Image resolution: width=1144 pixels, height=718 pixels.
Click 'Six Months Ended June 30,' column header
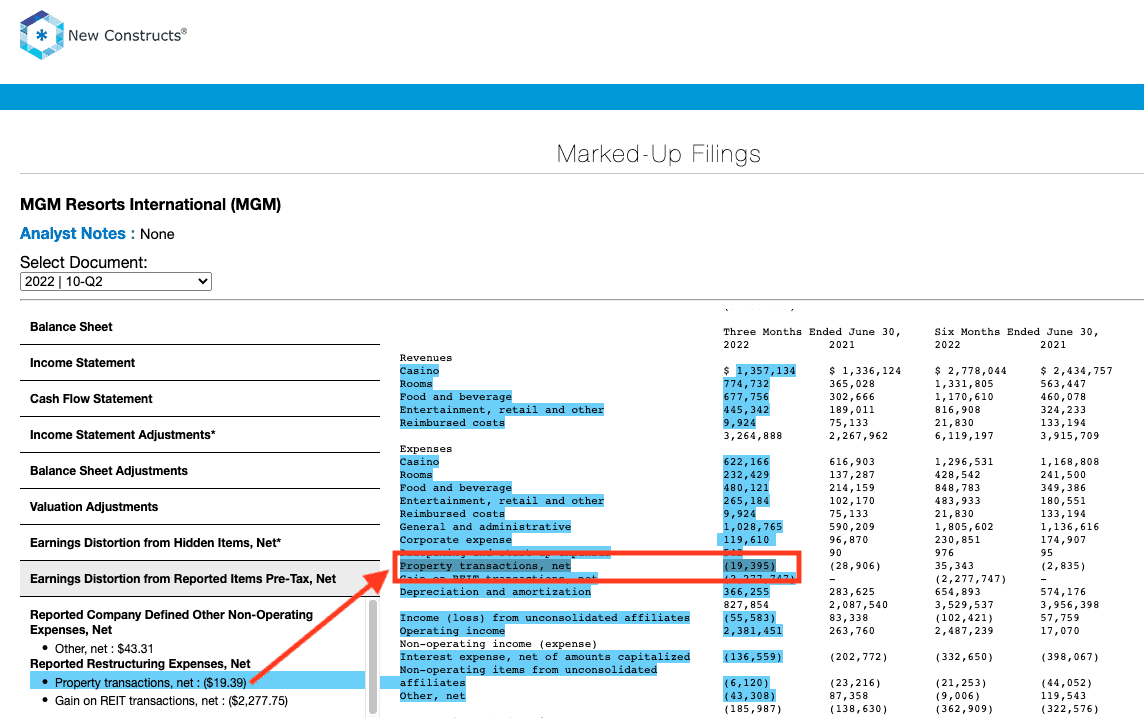pyautogui.click(x=1016, y=332)
